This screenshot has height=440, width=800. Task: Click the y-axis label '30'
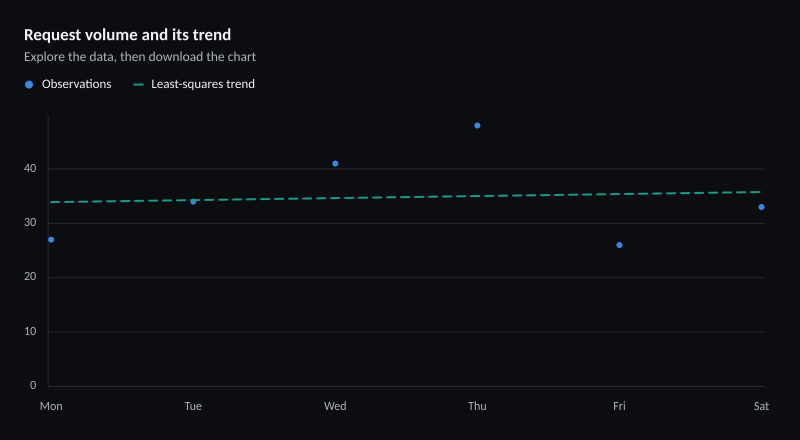pos(30,223)
